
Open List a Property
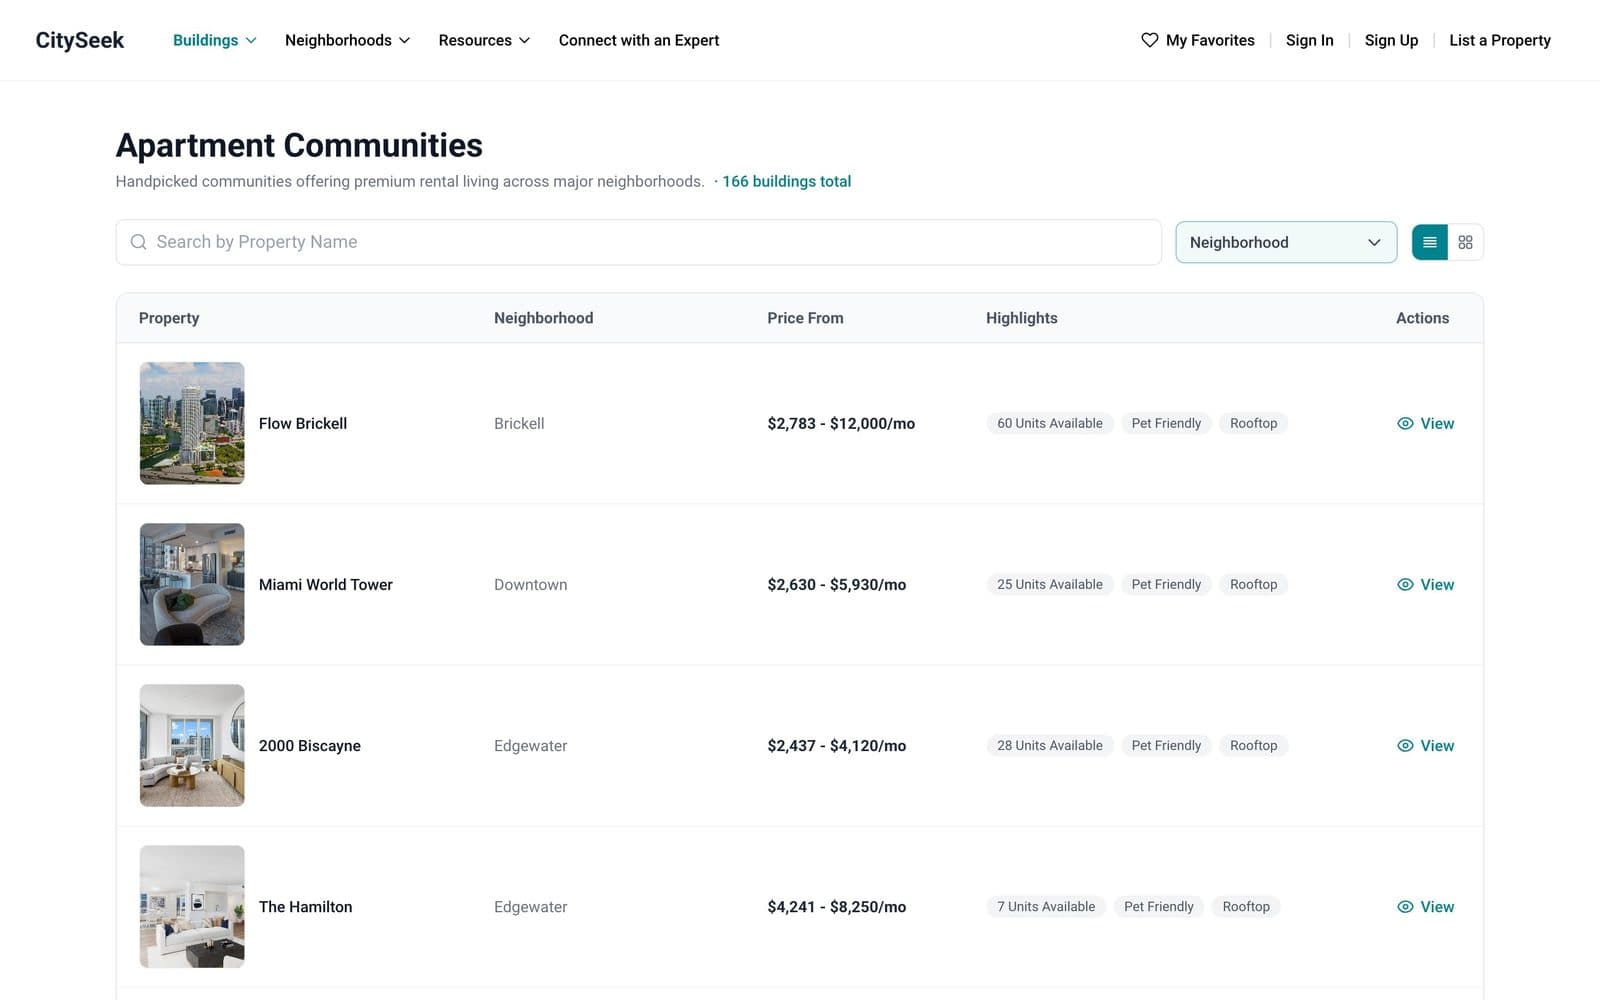[x=1499, y=40]
